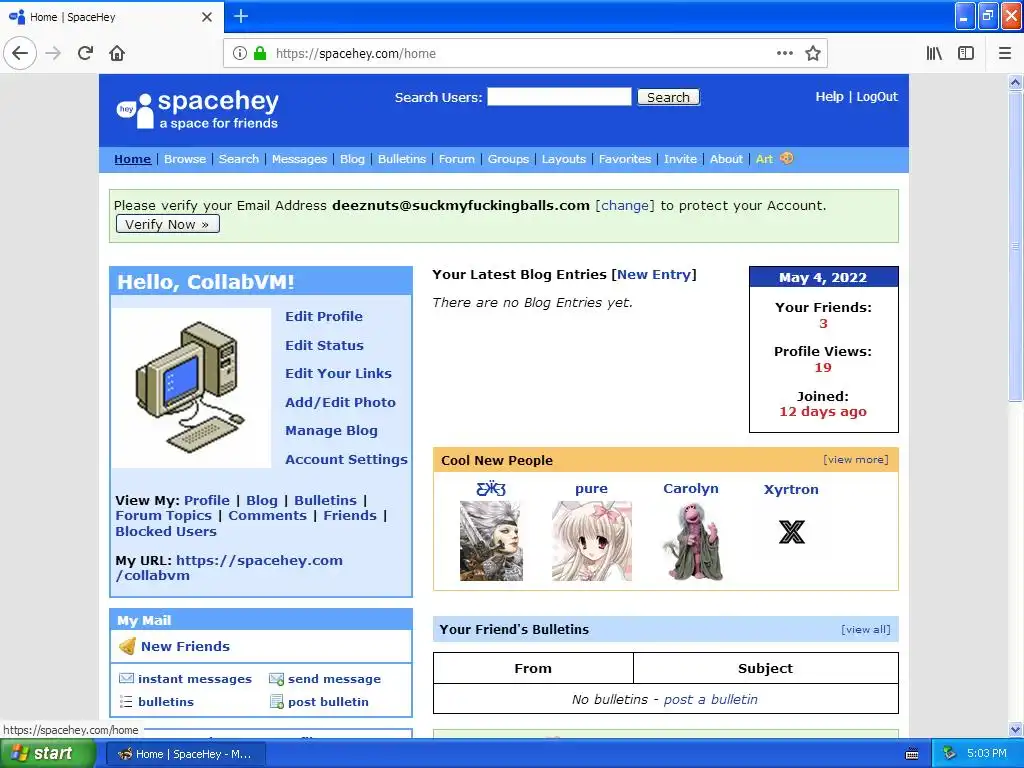The width and height of the screenshot is (1024, 768).
Task: Open the Blocked Users link
Action: coord(166,531)
